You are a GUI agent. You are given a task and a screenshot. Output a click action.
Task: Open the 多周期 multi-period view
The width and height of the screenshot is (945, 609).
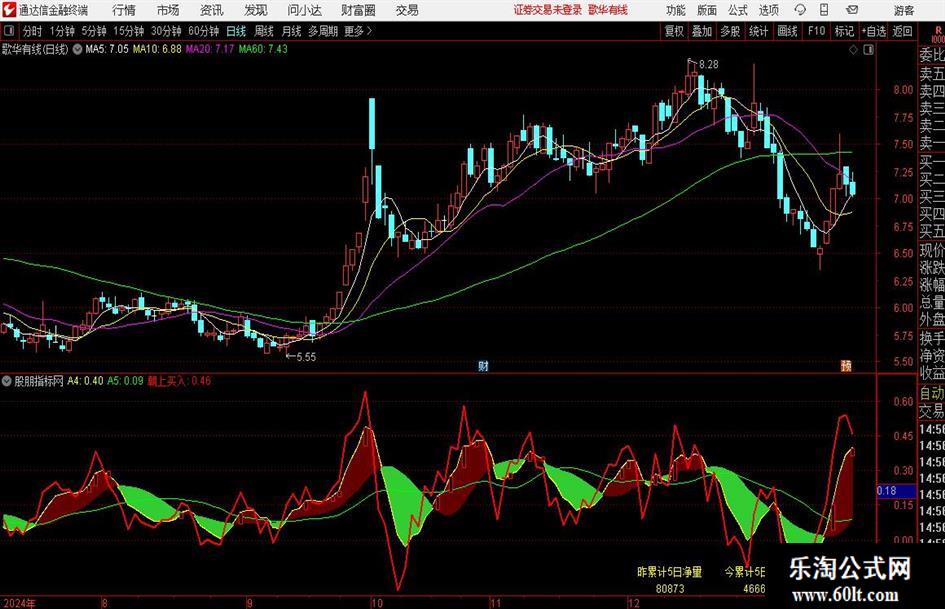click(322, 31)
